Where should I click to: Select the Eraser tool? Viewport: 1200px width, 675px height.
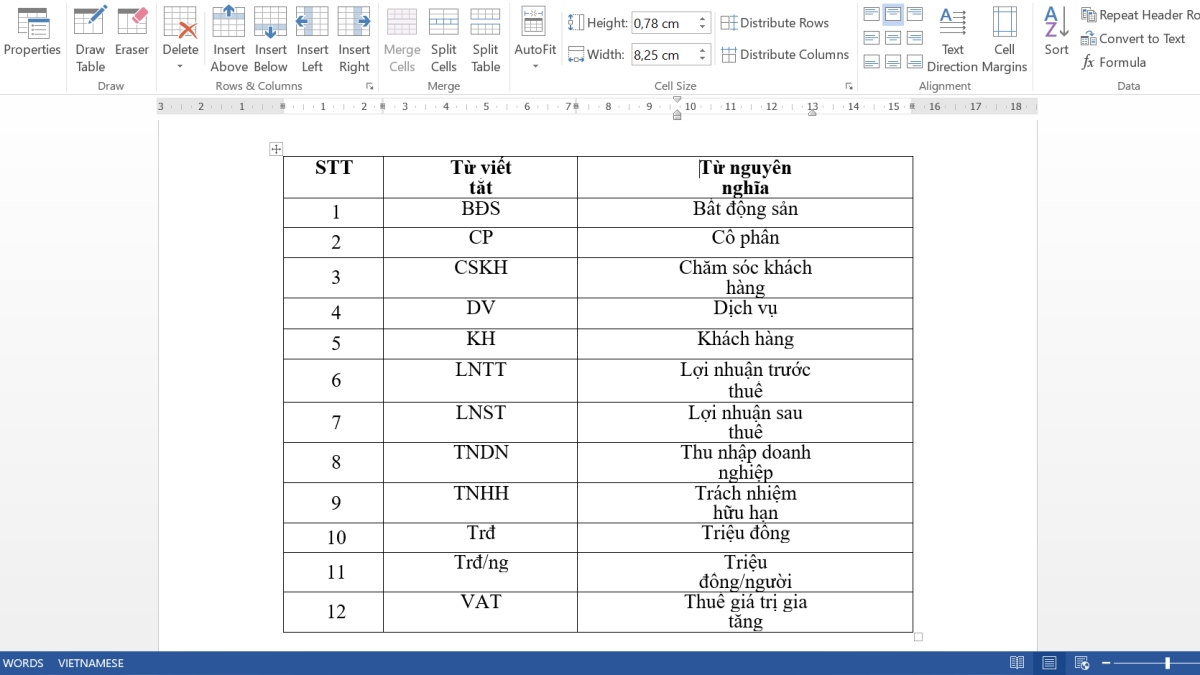[132, 30]
